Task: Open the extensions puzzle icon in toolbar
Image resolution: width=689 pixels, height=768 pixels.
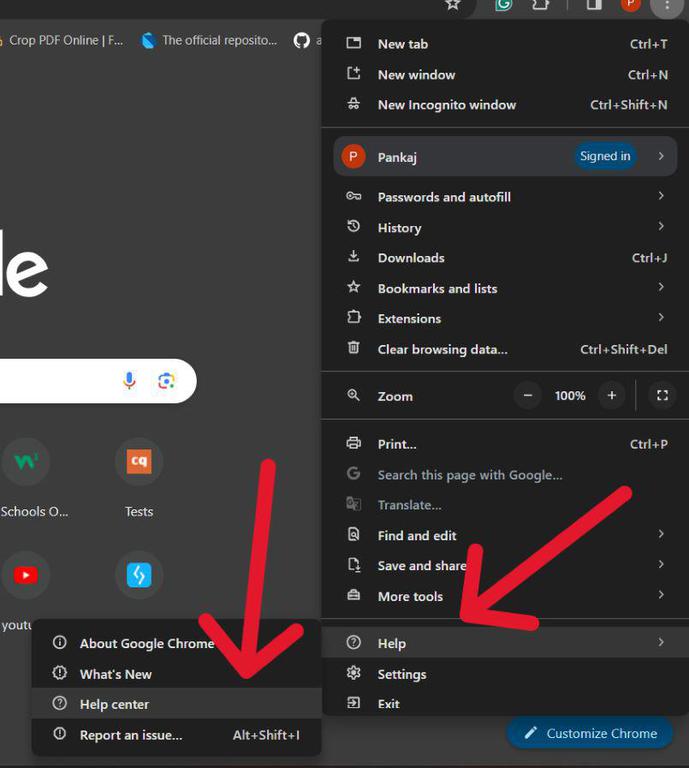Action: pyautogui.click(x=541, y=5)
